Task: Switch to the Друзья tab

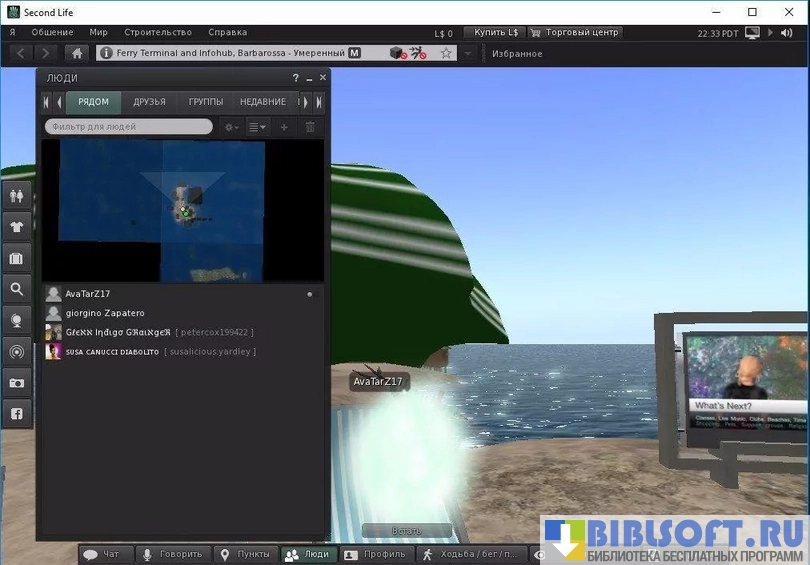Action: click(149, 102)
